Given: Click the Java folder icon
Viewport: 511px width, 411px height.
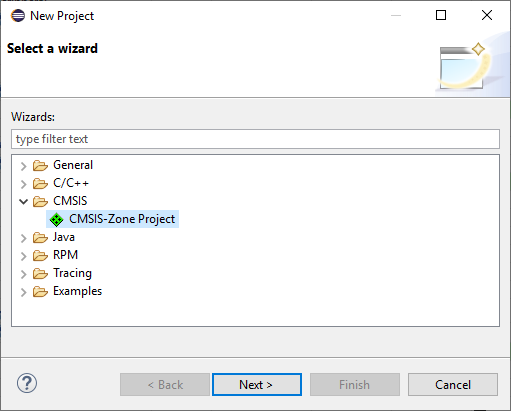Looking at the screenshot, I should point(40,237).
